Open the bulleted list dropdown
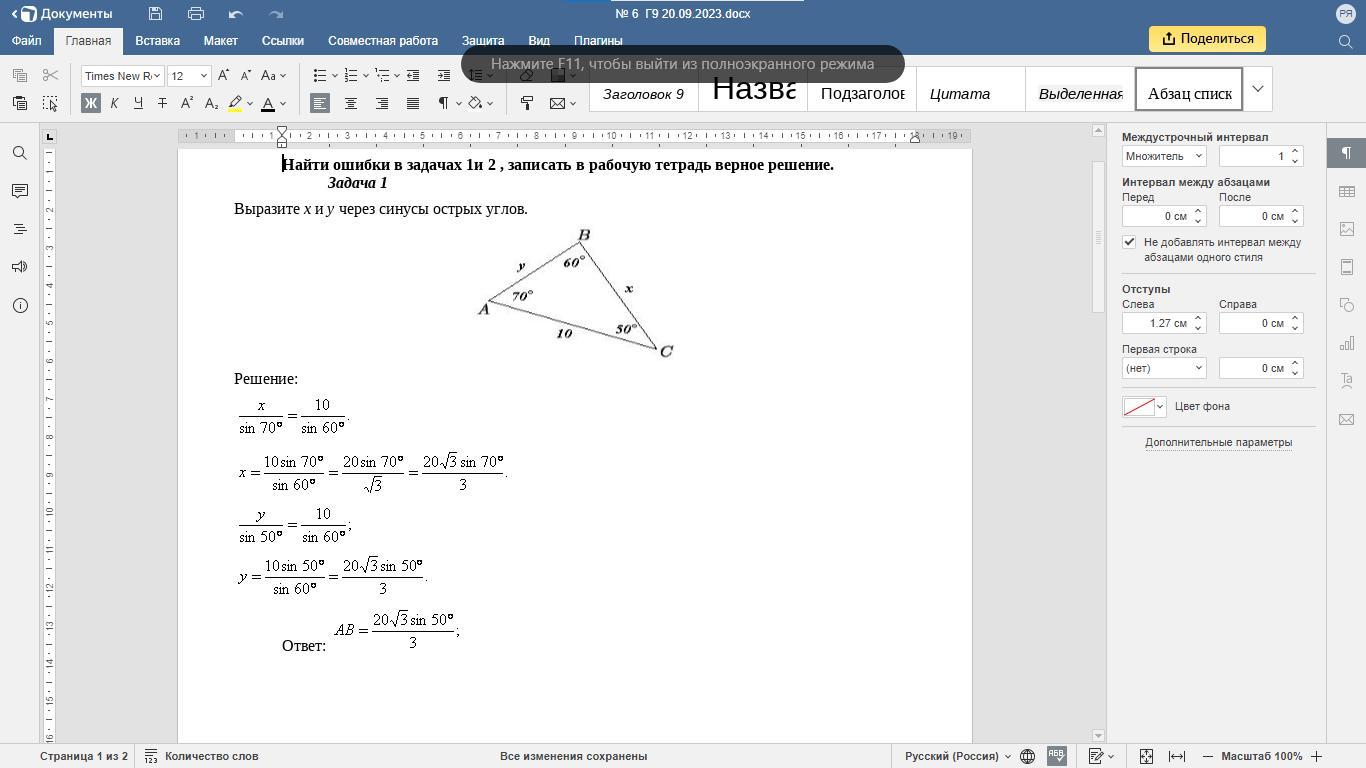 pos(335,75)
